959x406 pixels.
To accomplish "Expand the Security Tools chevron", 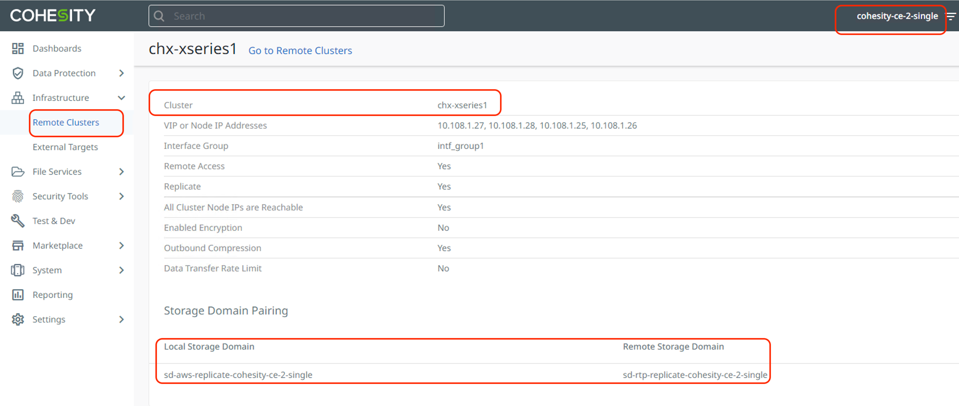I will pyautogui.click(x=121, y=196).
